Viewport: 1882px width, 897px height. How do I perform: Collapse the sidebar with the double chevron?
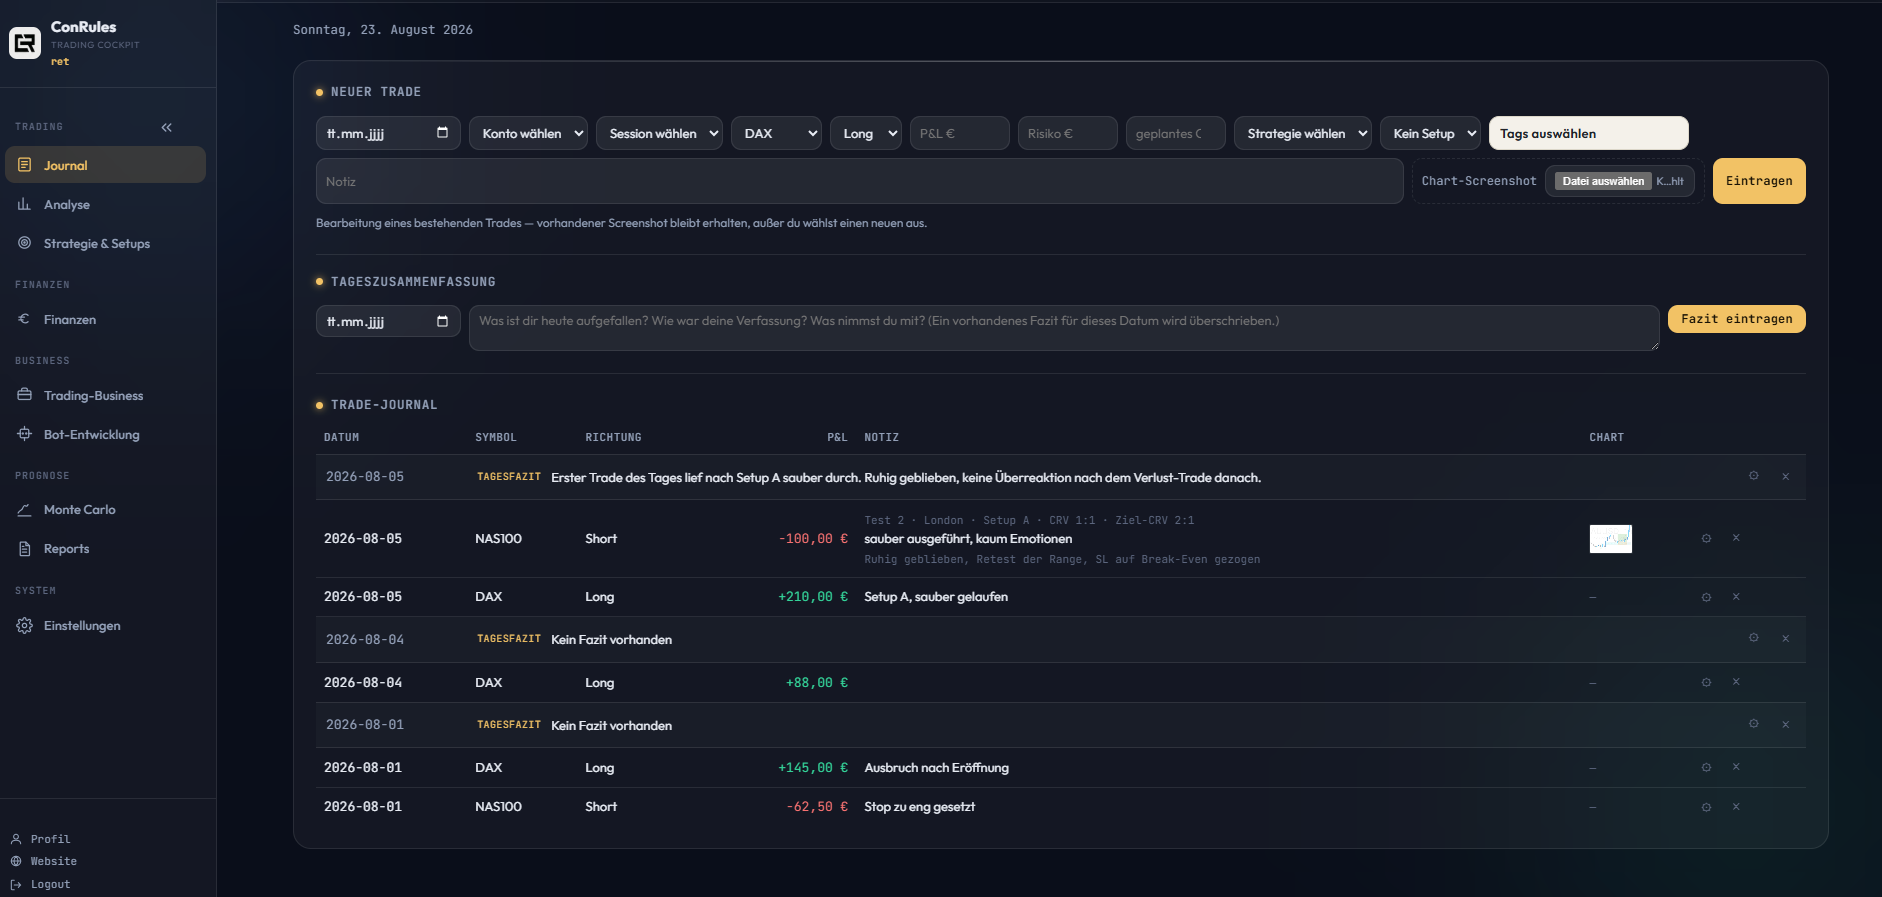pos(167,127)
